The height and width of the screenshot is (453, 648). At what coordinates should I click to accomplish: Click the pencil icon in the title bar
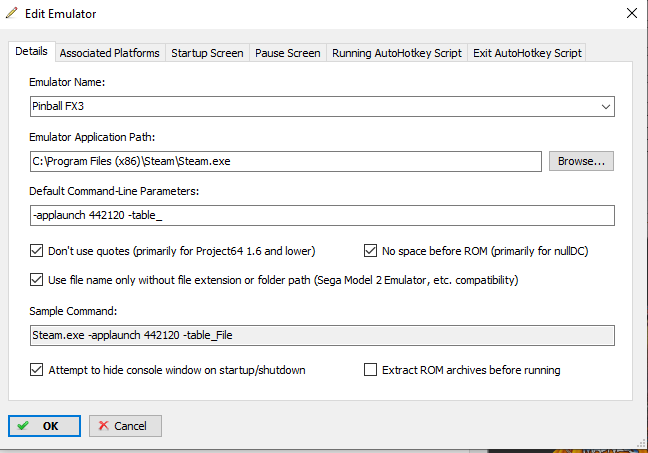point(12,13)
